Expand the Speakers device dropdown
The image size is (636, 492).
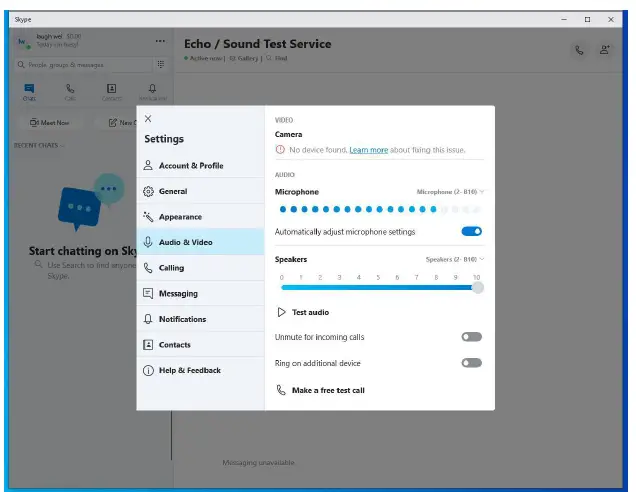click(x=454, y=259)
